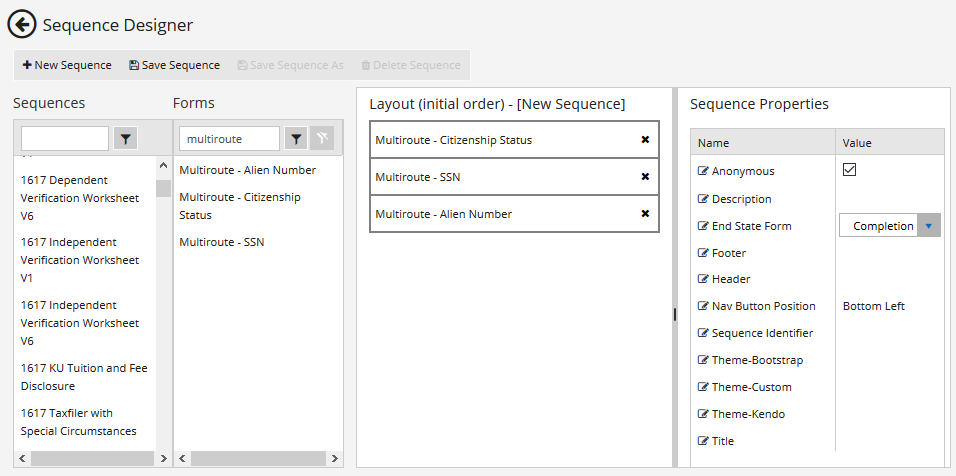956x476 pixels.
Task: Click the New Sequence button
Action: (67, 65)
